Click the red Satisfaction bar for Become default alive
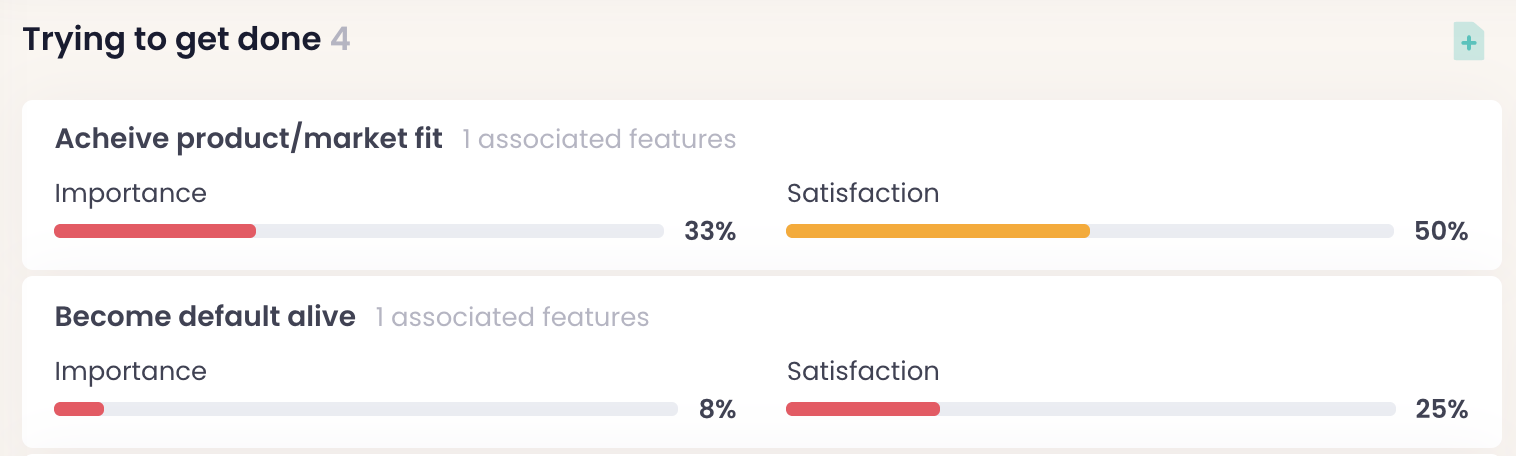Screen dimensions: 1516x456 (x=863, y=409)
